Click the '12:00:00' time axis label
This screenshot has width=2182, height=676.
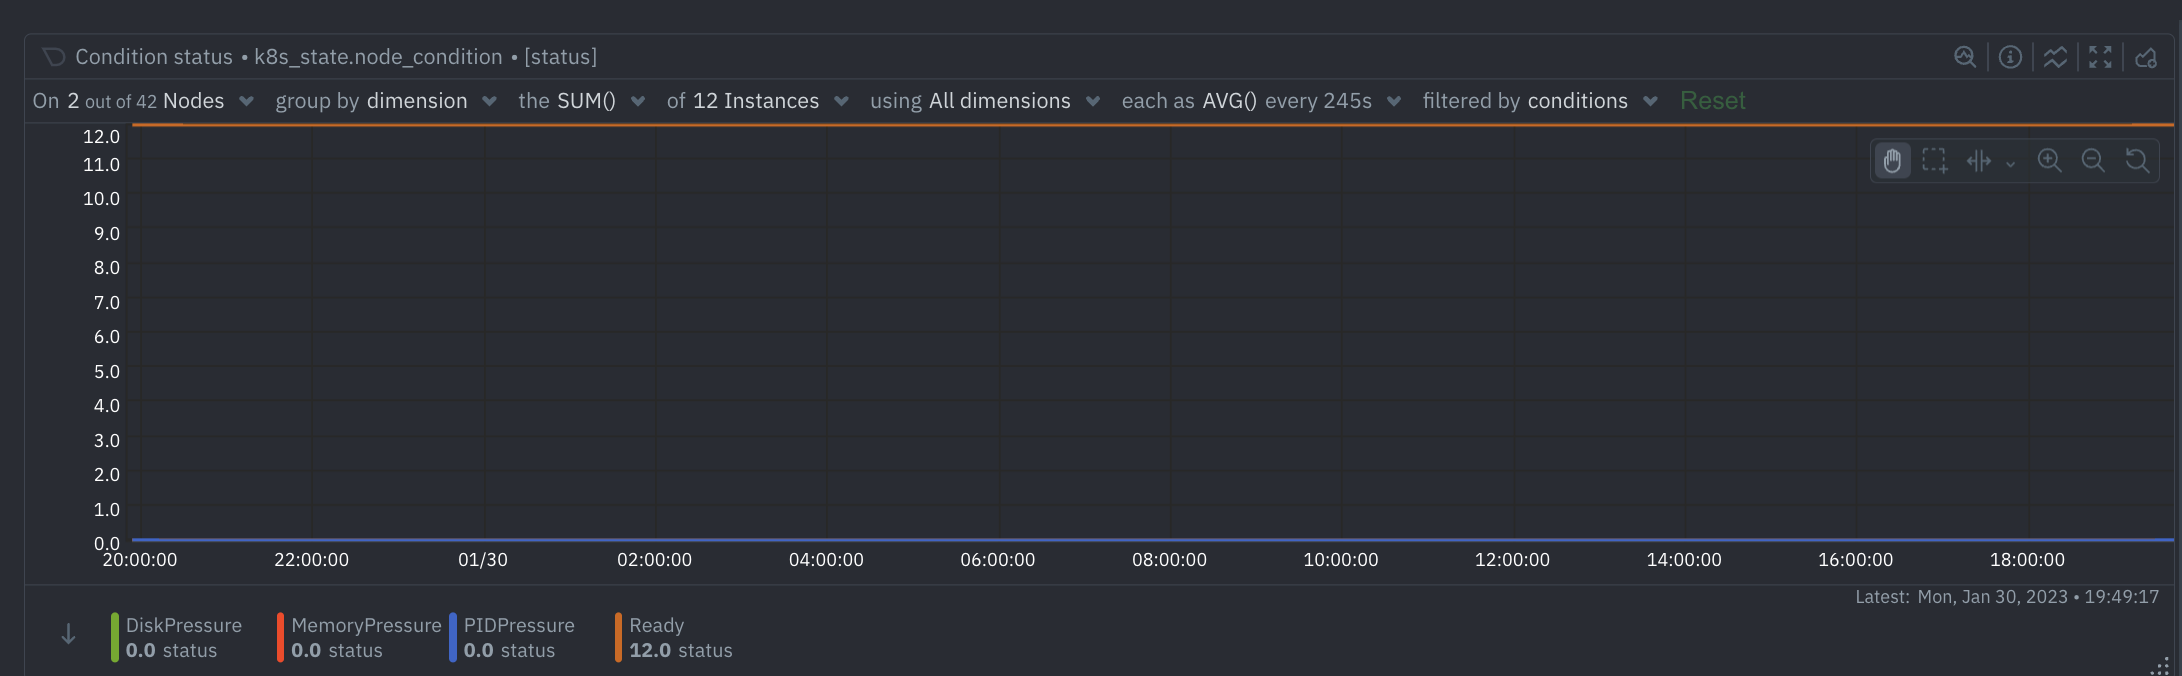1512,560
